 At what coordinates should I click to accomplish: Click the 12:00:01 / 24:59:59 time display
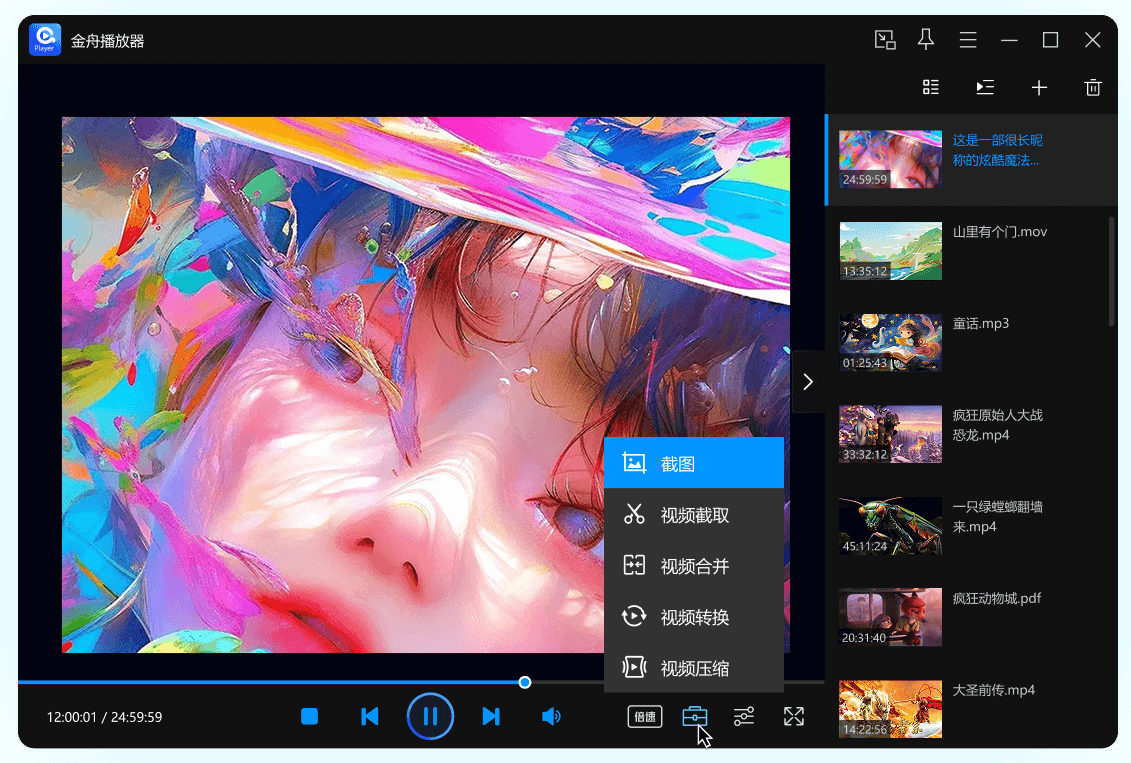point(105,717)
